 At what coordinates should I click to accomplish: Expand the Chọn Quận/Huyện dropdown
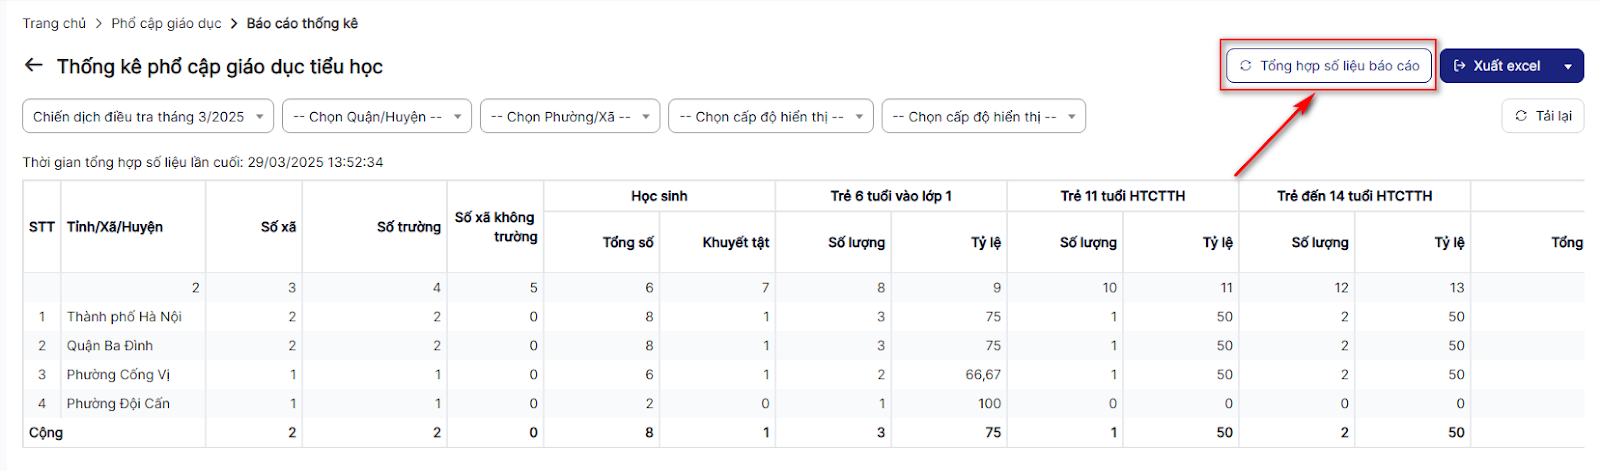(x=376, y=117)
